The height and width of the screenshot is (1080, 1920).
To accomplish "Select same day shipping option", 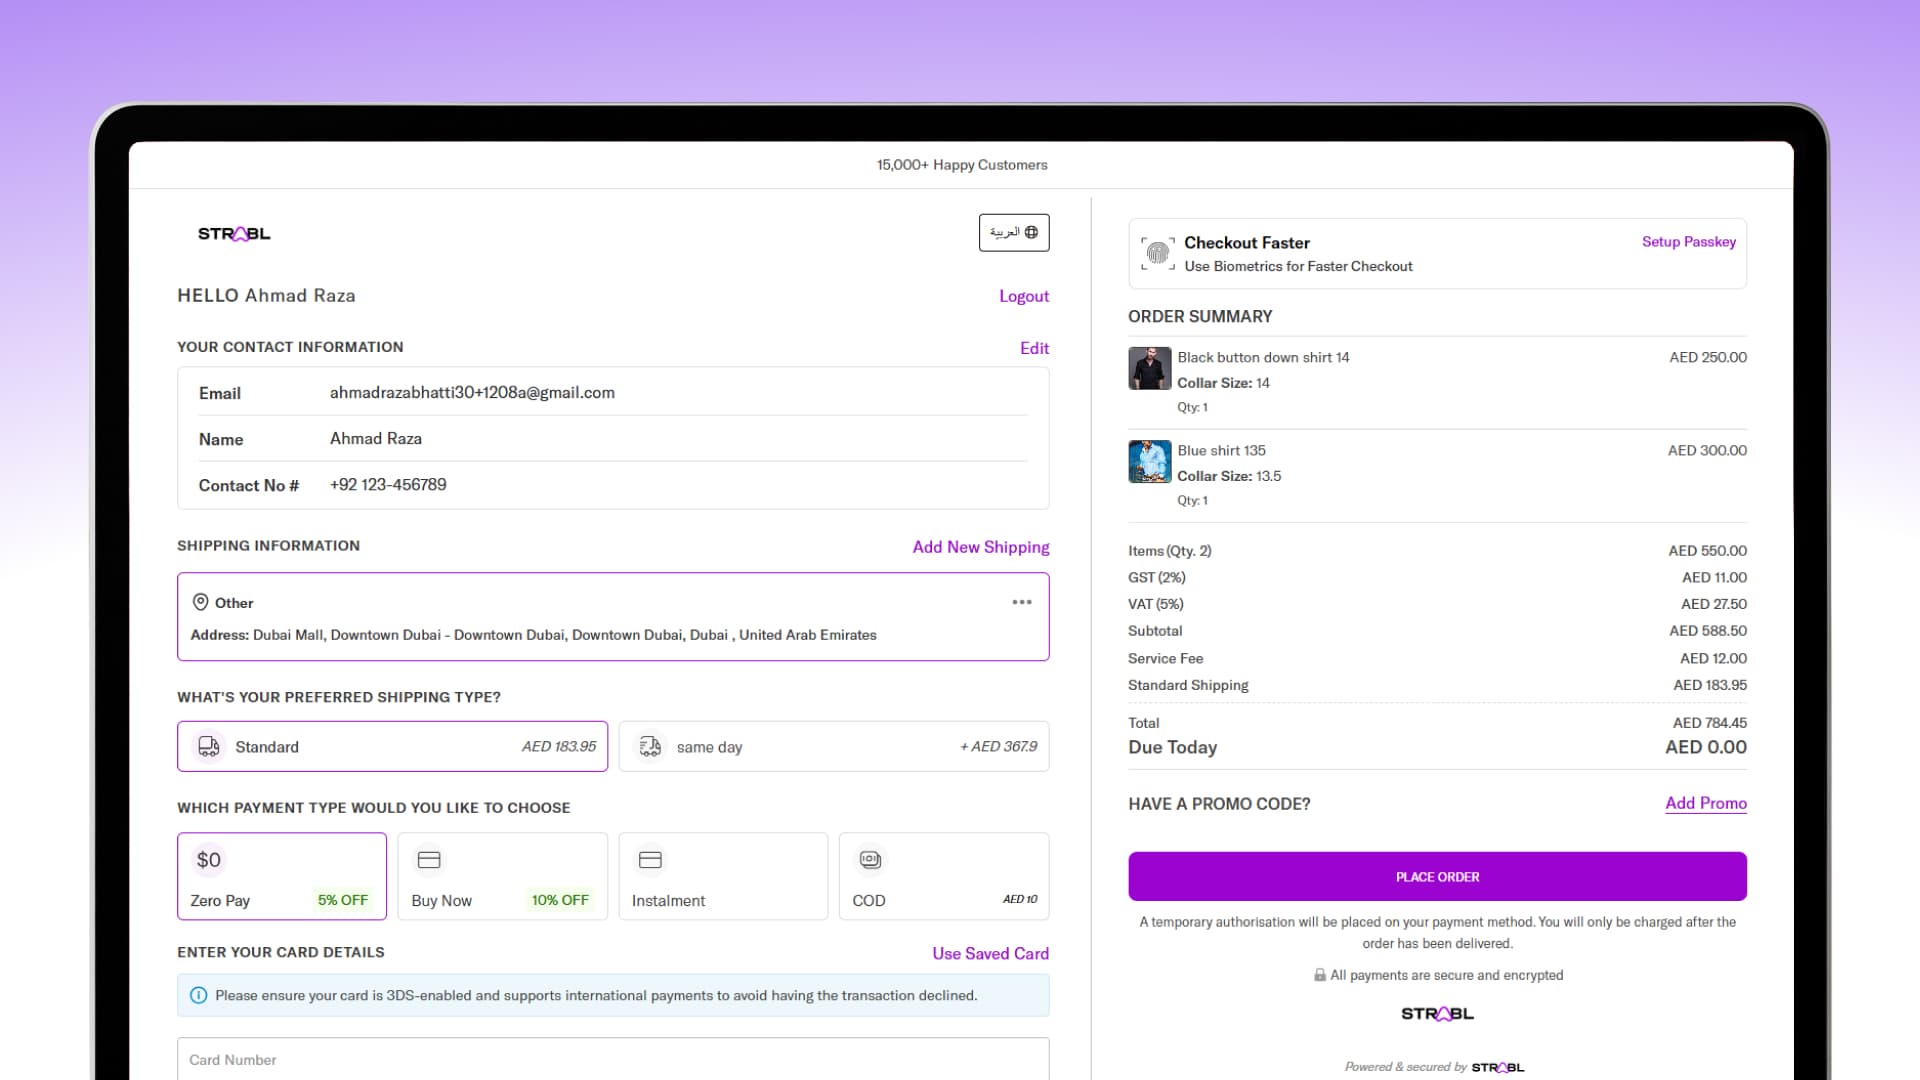I will [x=833, y=747].
